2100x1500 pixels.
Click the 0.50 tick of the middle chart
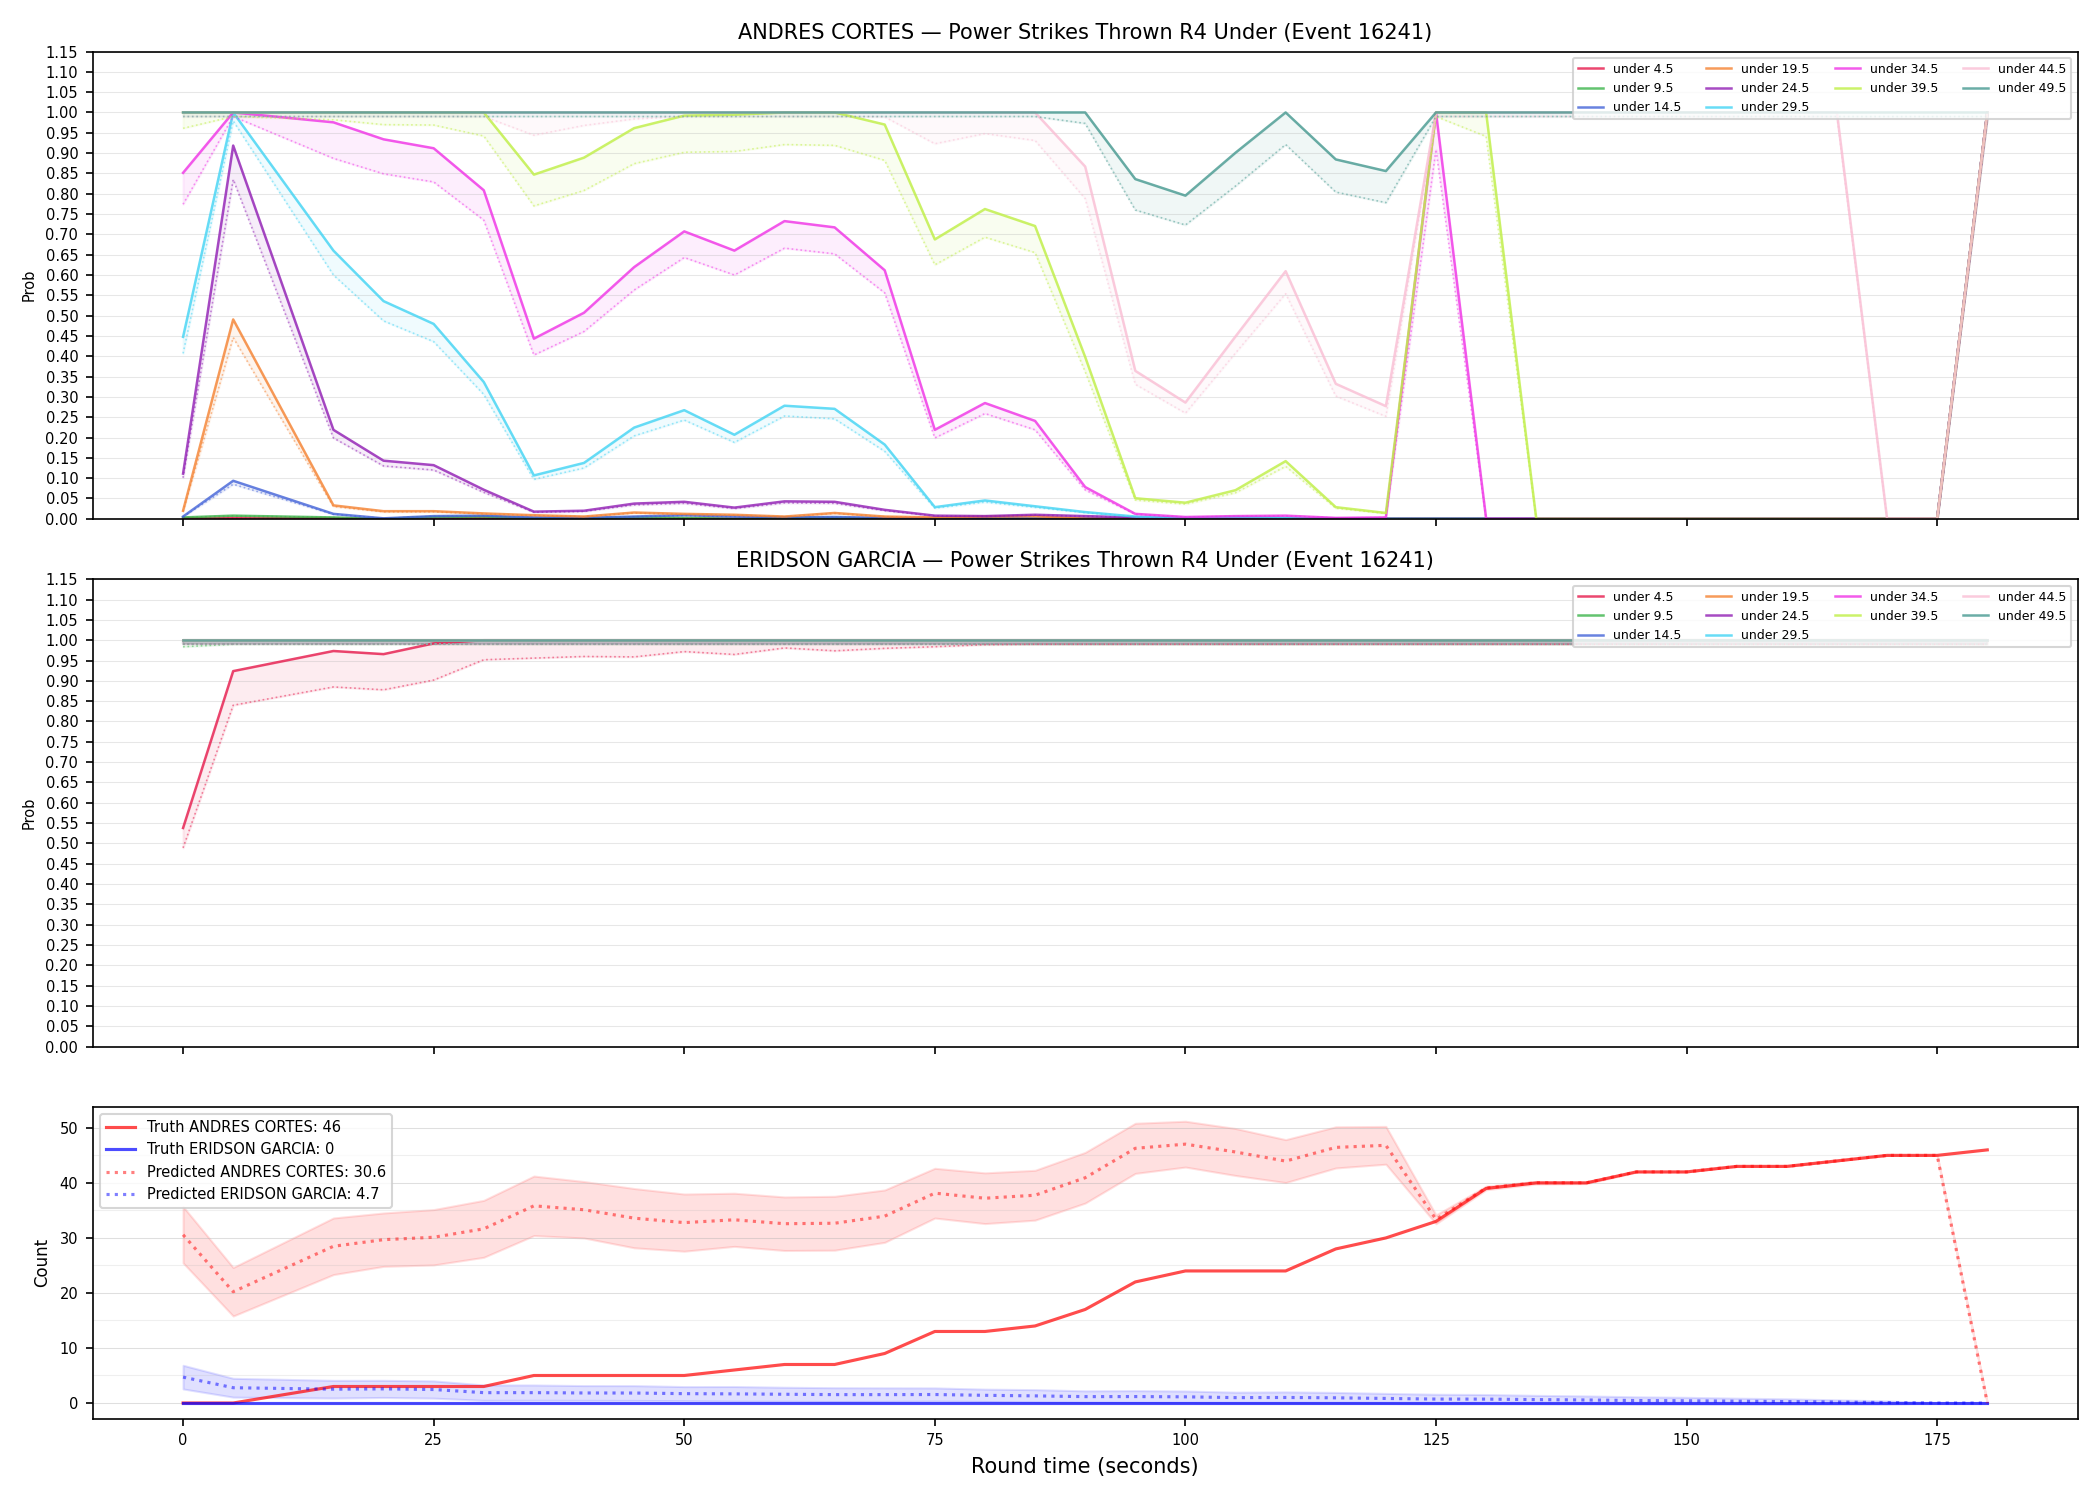tap(61, 844)
